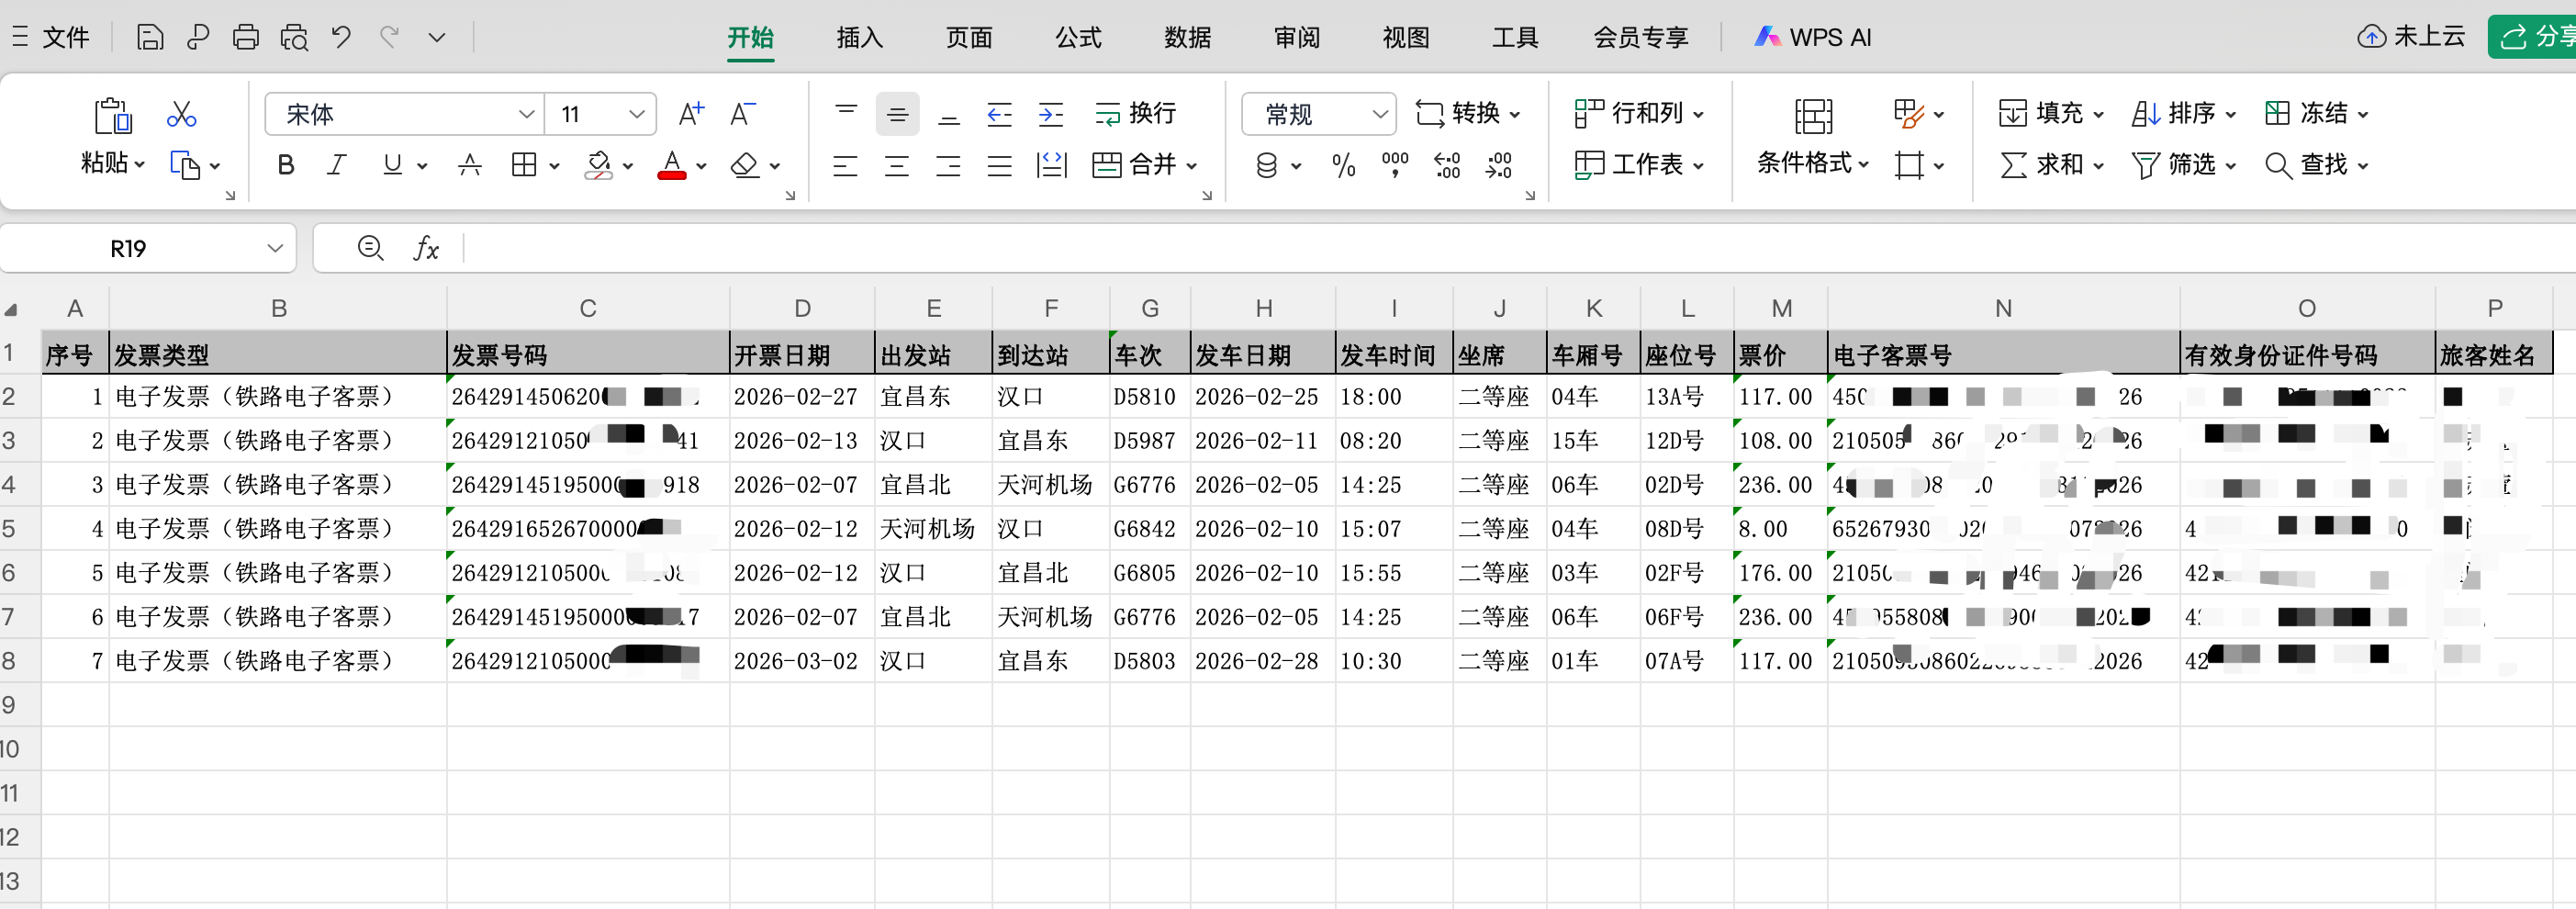Open the 数据 ribbon tab
2576x909 pixels.
click(1187, 38)
